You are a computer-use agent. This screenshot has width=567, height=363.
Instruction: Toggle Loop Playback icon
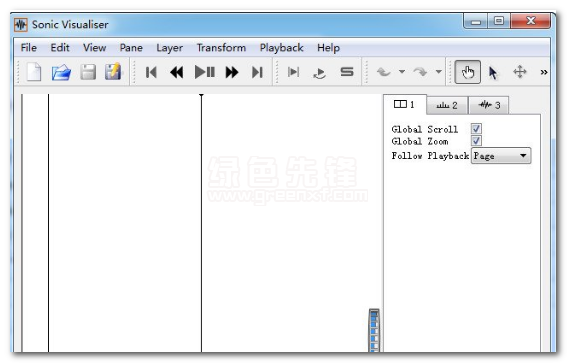coord(320,73)
